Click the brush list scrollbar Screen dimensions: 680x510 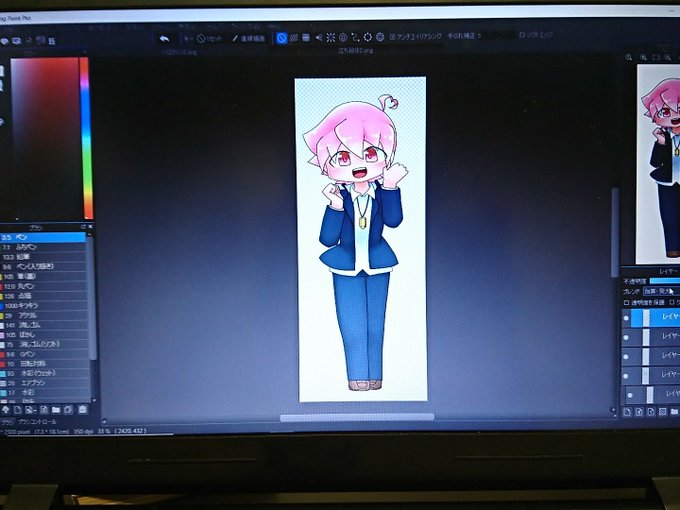(93, 298)
